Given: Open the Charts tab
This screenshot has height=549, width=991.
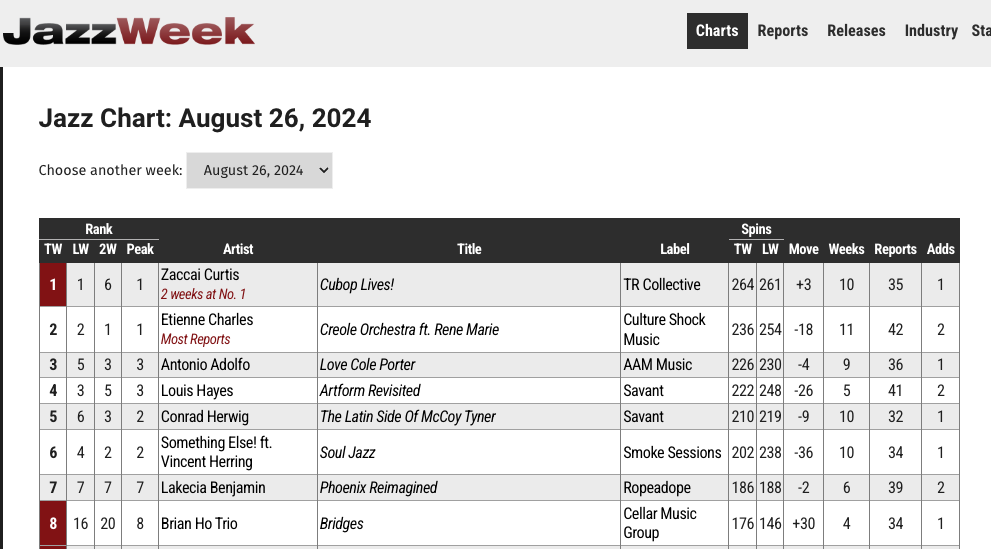Looking at the screenshot, I should pyautogui.click(x=717, y=31).
